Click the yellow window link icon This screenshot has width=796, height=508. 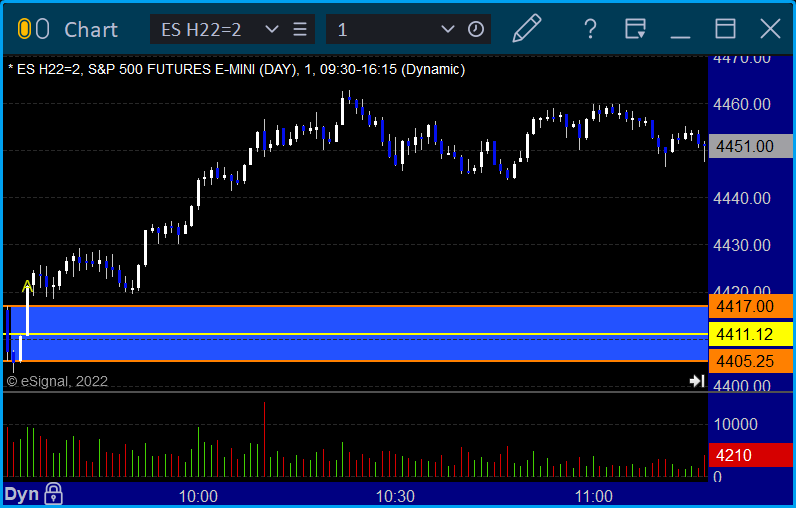point(24,29)
